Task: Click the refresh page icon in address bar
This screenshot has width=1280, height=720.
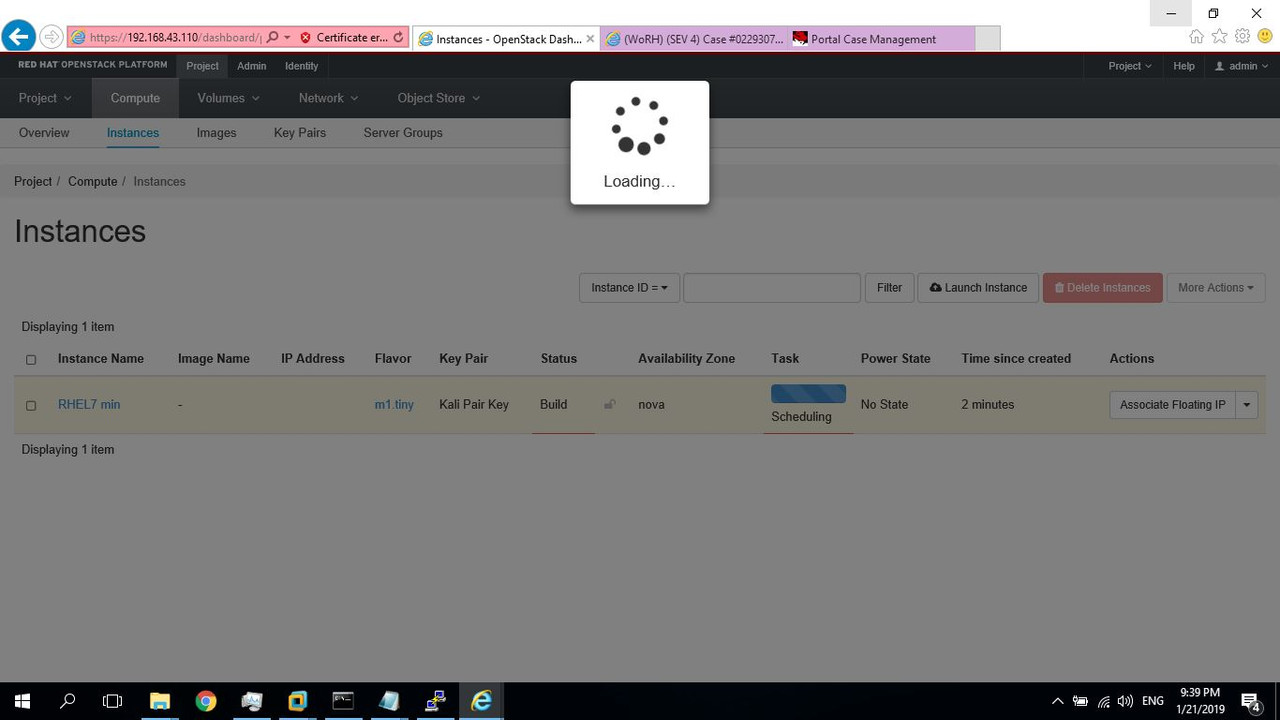Action: pos(398,38)
